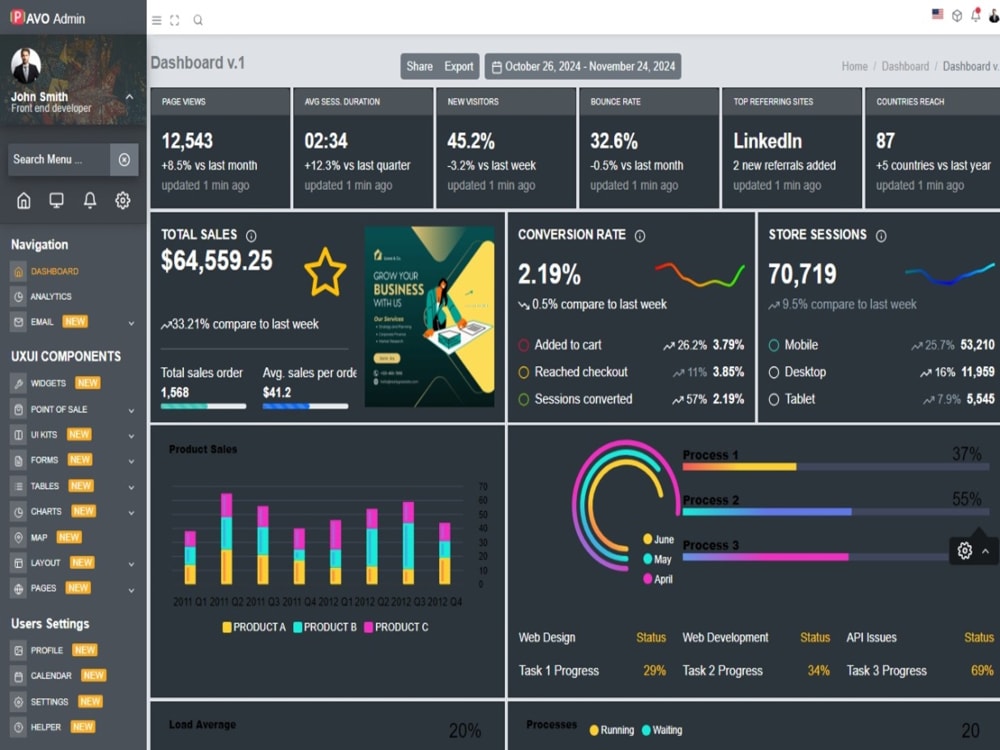Click the Process 1 progress bar
This screenshot has height=750, width=1000.
[835, 467]
